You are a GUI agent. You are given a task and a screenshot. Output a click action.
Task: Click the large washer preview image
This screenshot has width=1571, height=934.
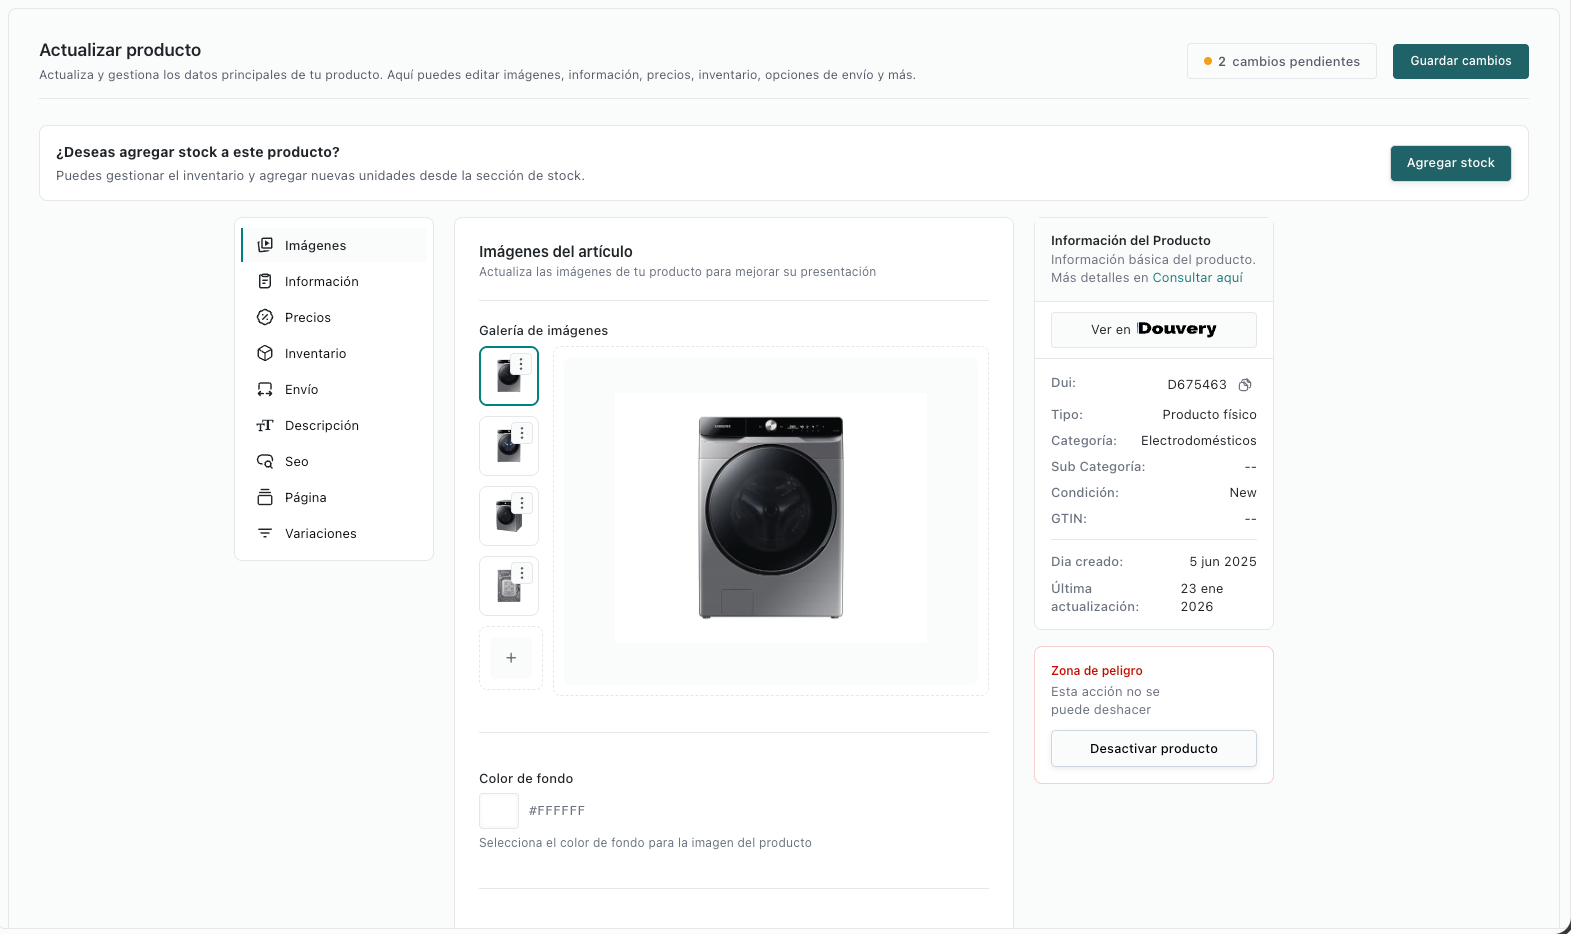coord(771,518)
